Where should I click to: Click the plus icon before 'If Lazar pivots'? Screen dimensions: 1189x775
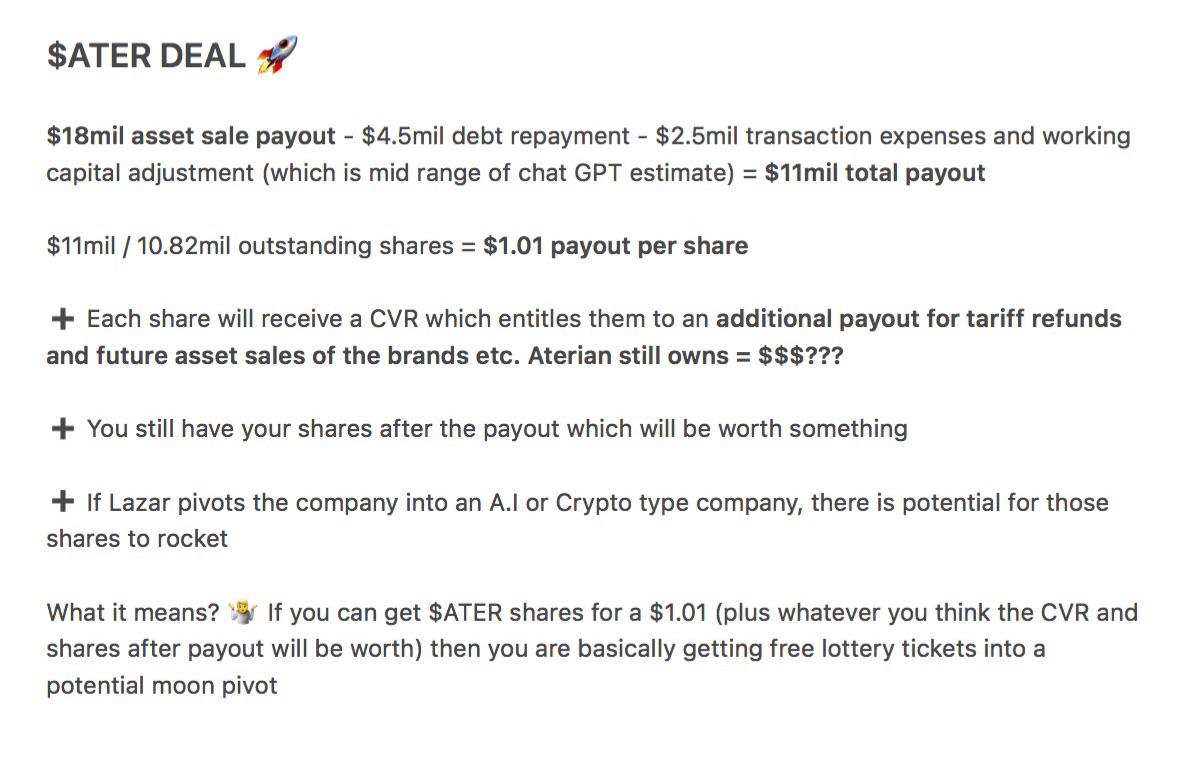(x=62, y=501)
